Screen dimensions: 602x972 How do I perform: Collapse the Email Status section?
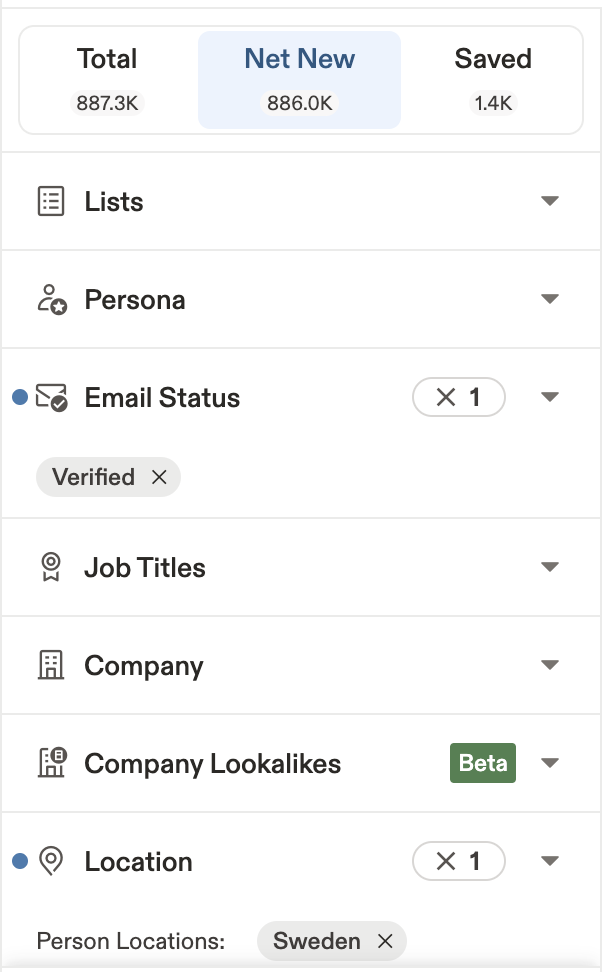click(549, 397)
